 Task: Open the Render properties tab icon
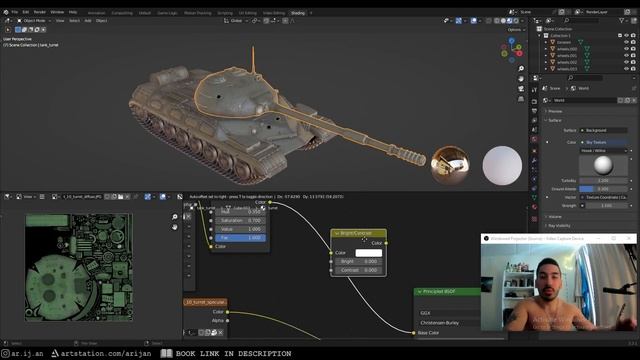point(534,101)
